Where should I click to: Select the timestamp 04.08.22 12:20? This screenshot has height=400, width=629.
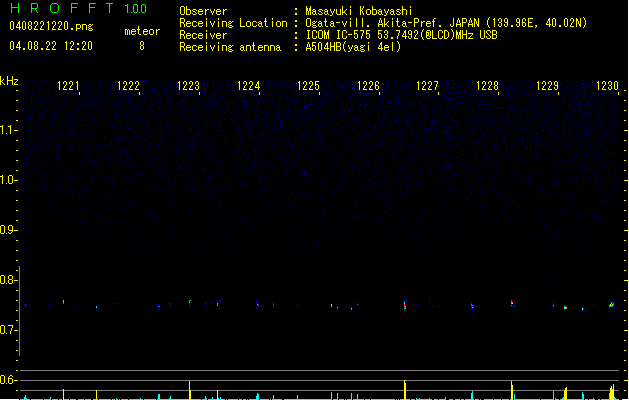tap(51, 46)
